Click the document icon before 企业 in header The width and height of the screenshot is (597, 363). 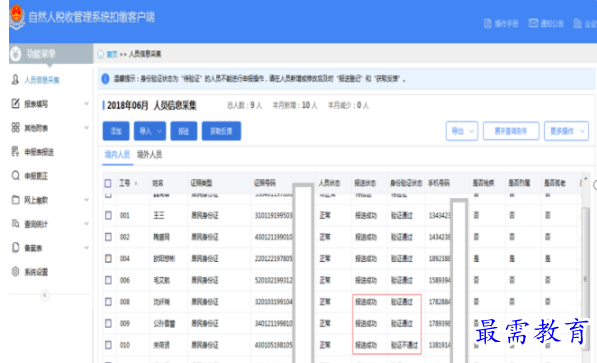(578, 24)
